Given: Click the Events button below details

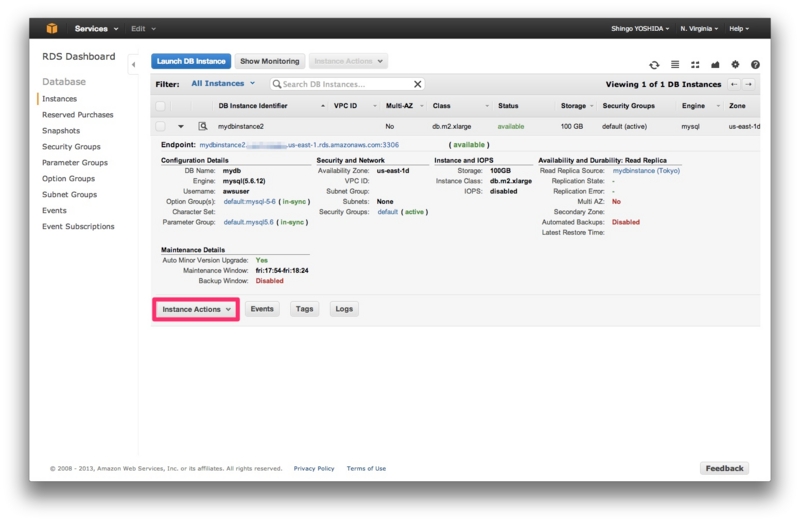Looking at the screenshot, I should click(262, 309).
